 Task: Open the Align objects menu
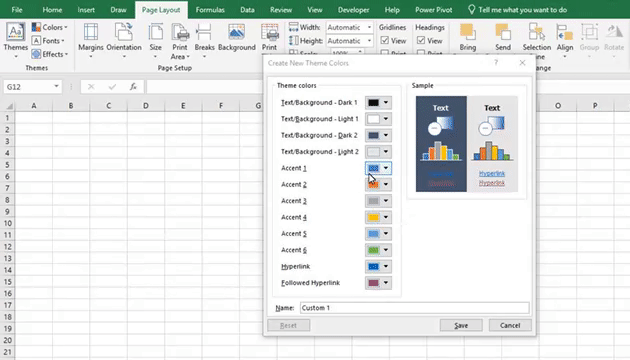(565, 41)
